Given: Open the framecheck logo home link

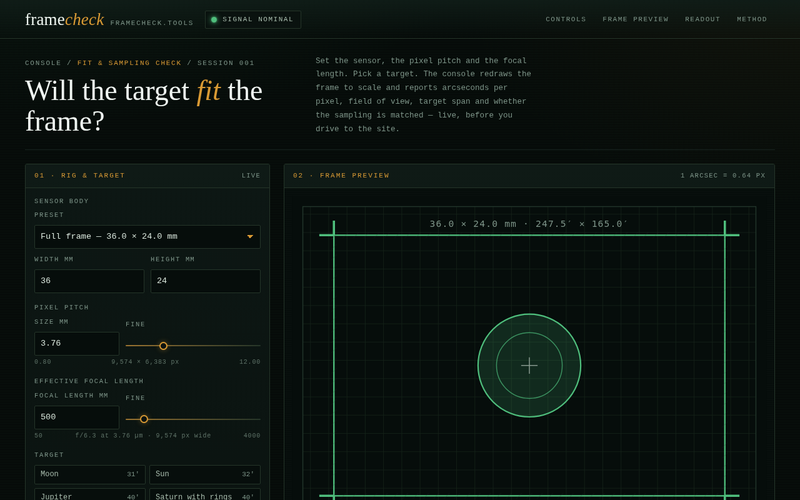Looking at the screenshot, I should point(64,19).
